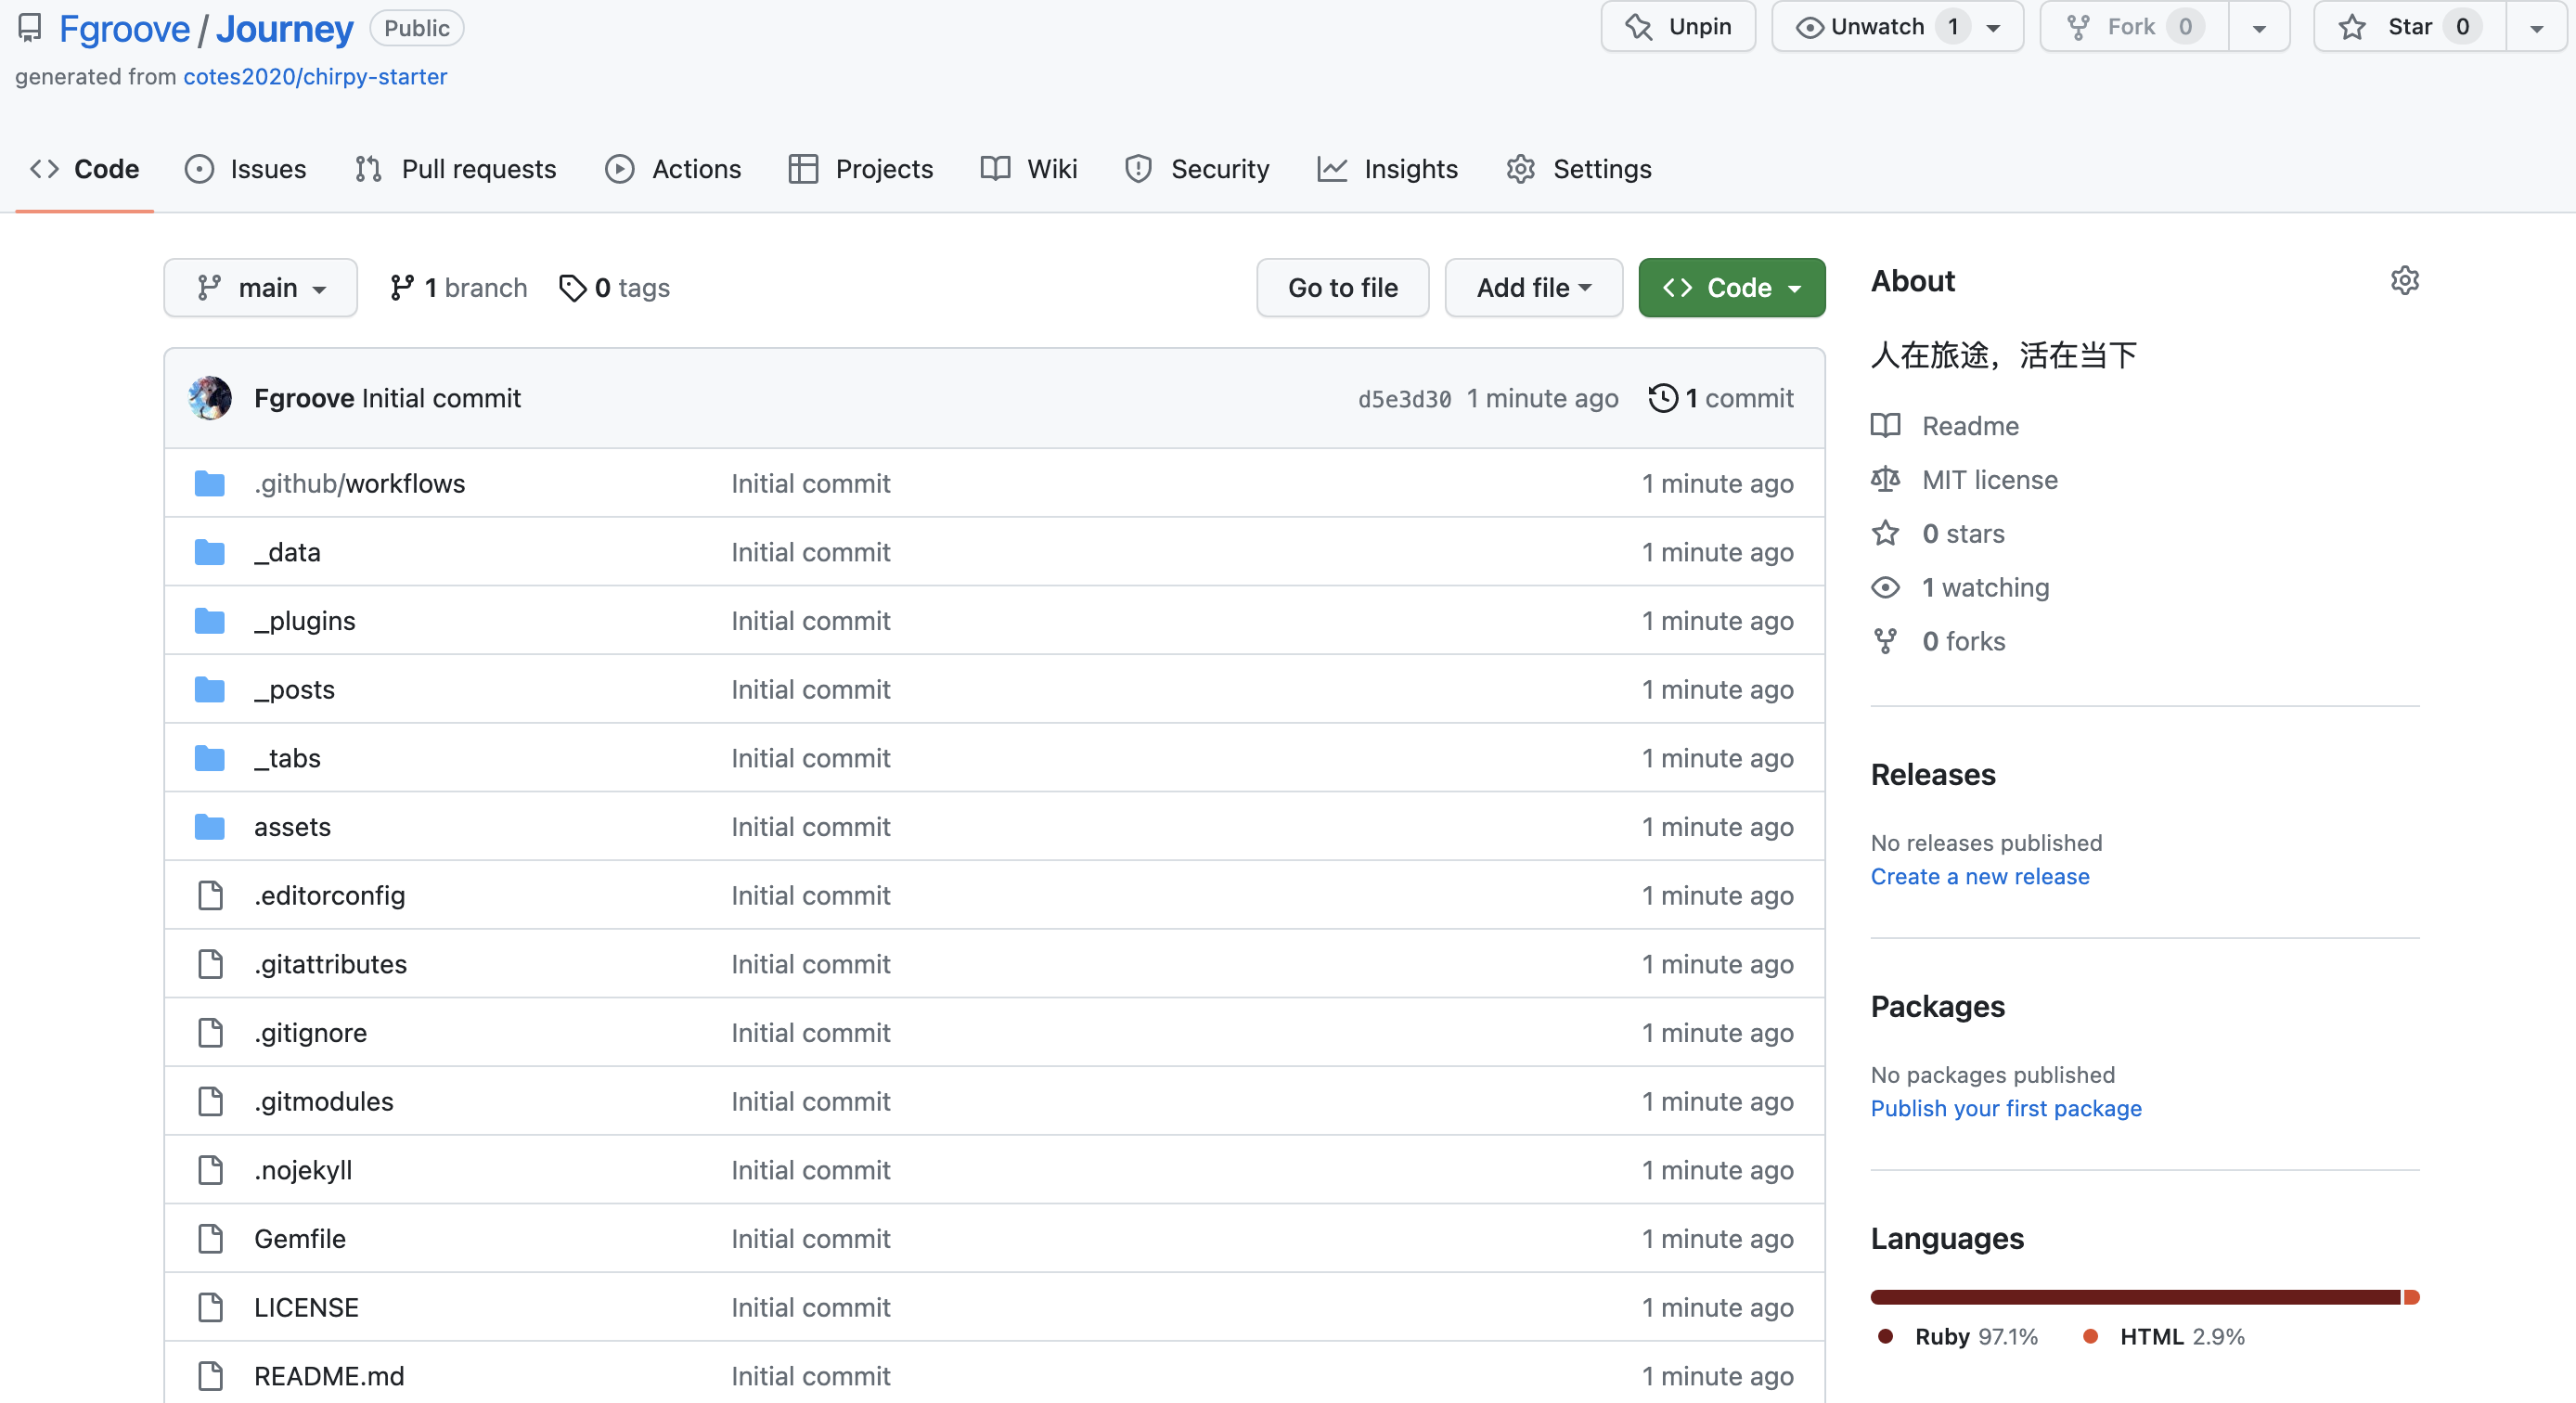Toggle Star on this repository

click(2408, 27)
